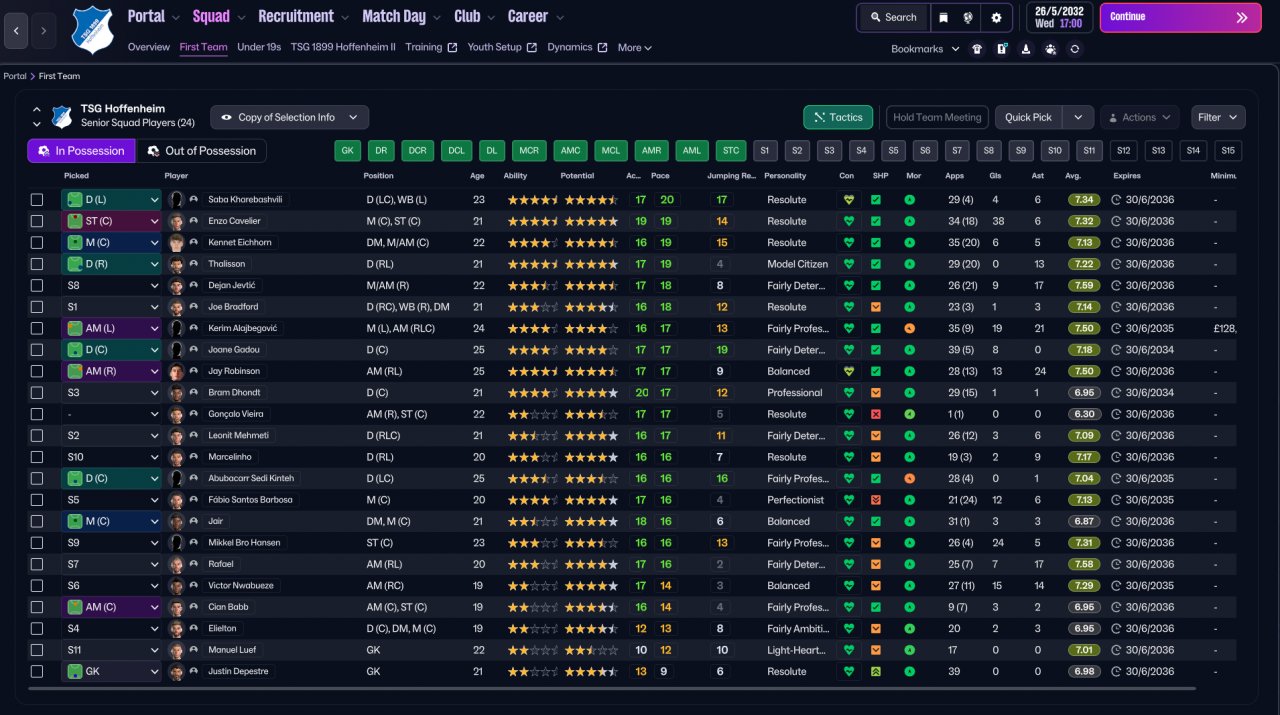1280x715 pixels.
Task: Switch to the Out of Possession tab
Action: [x=201, y=151]
